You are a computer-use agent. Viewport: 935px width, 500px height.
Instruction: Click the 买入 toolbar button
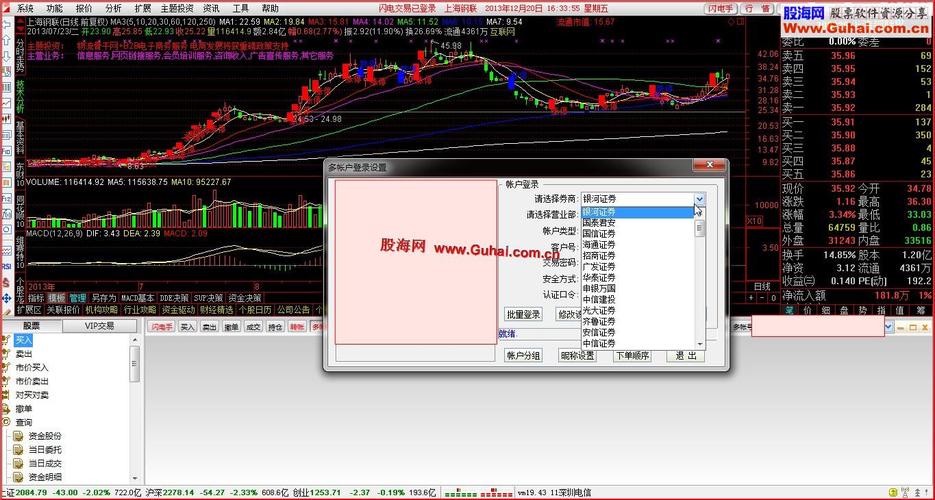coord(188,327)
